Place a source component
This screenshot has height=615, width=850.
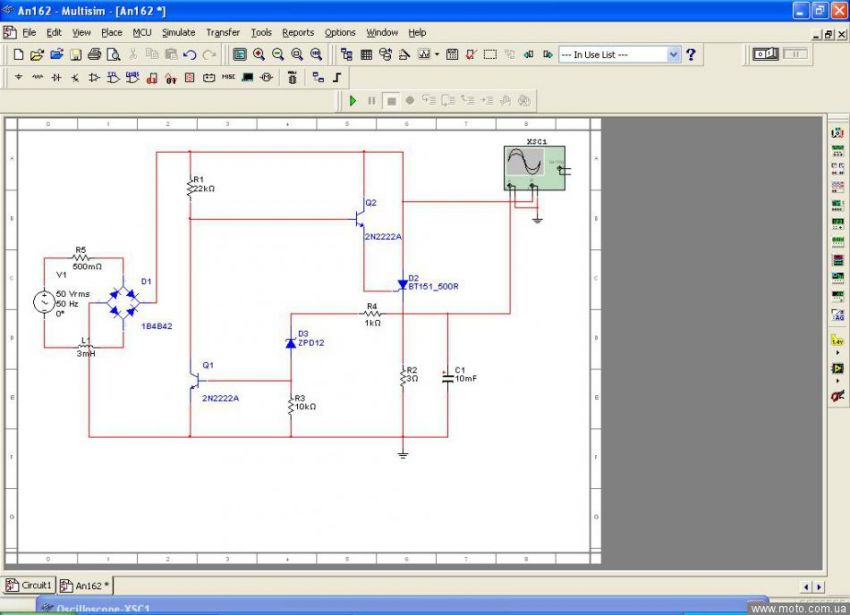tap(19, 78)
